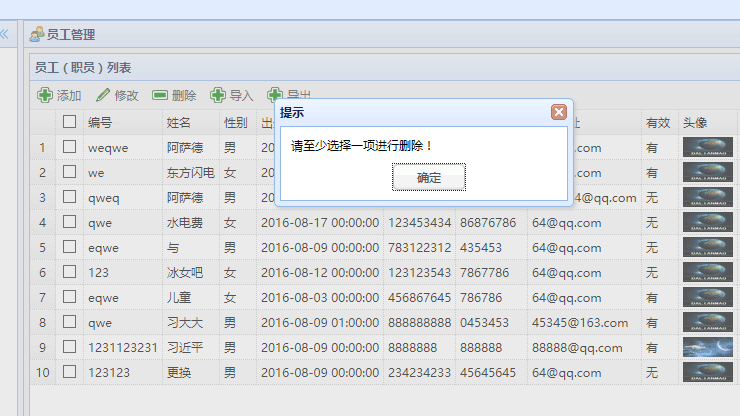Viewport: 740px width, 416px height.
Task: Click the 性别 column header
Action: pyautogui.click(x=235, y=122)
